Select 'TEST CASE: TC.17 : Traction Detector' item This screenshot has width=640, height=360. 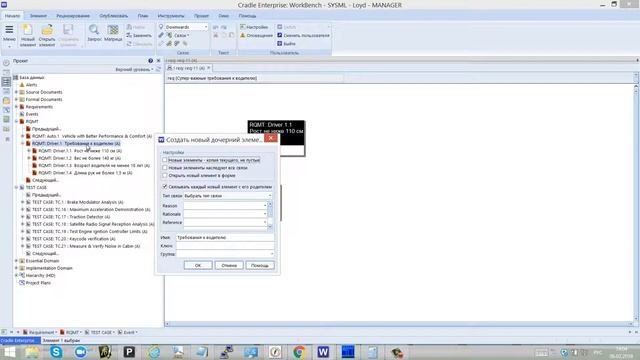(x=71, y=217)
